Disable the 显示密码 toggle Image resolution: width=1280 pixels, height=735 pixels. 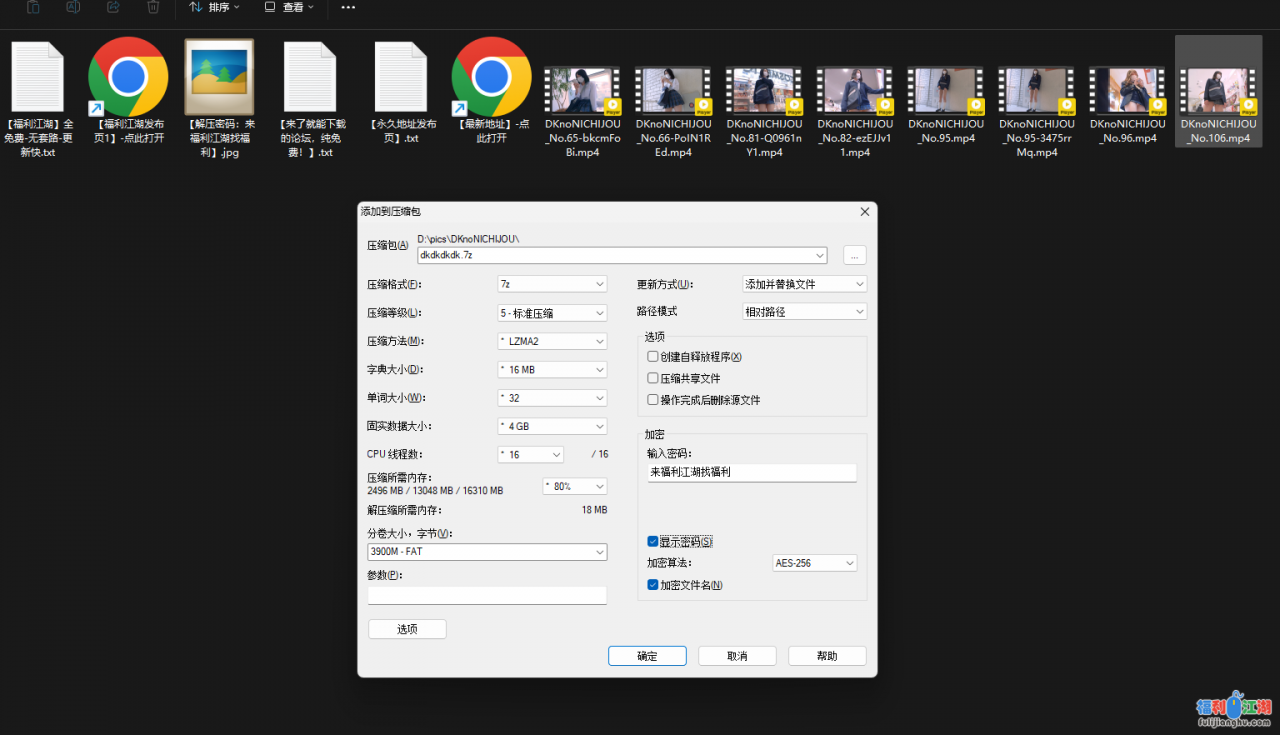click(653, 541)
